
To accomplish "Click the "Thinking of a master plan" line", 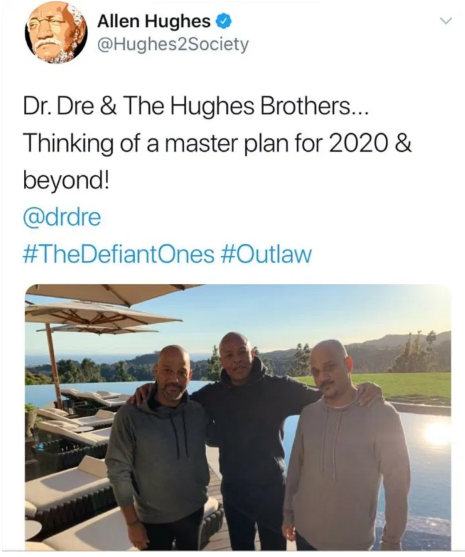I will point(217,144).
